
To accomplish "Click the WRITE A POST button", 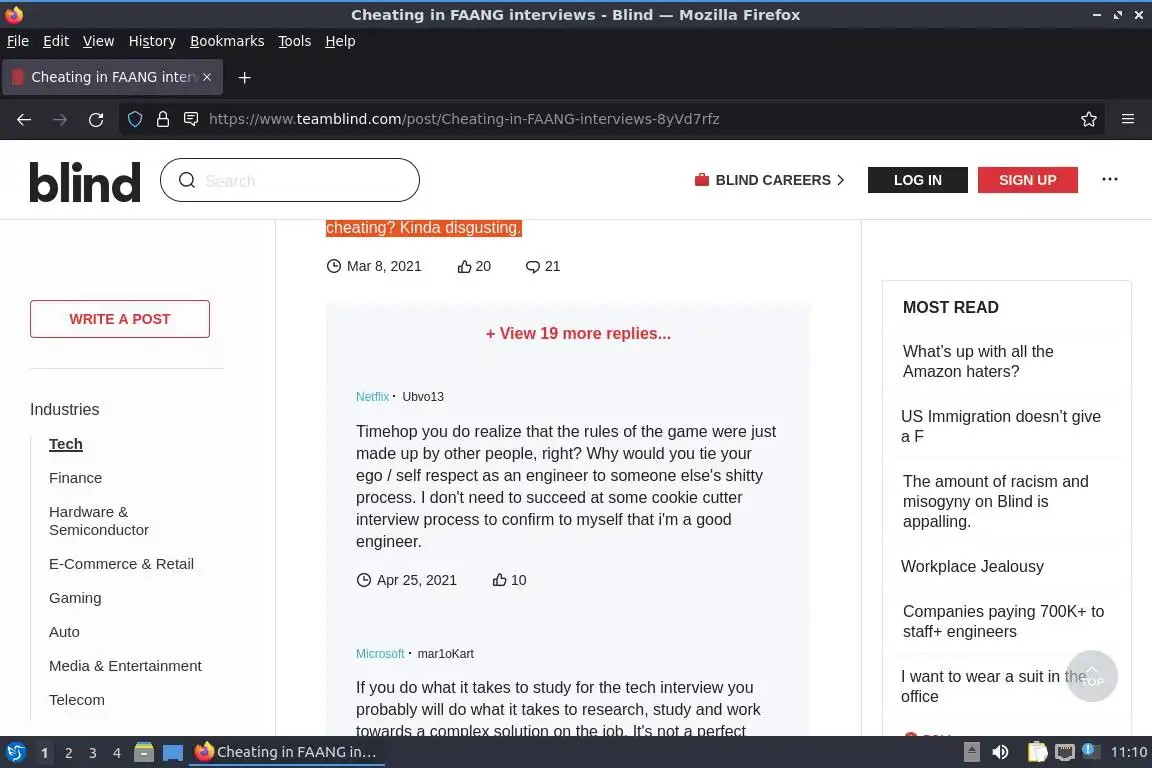I will coord(120,319).
